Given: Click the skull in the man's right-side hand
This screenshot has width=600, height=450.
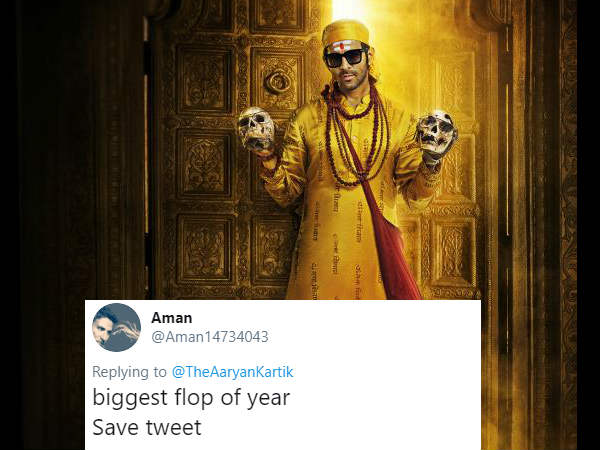Looking at the screenshot, I should (436, 132).
